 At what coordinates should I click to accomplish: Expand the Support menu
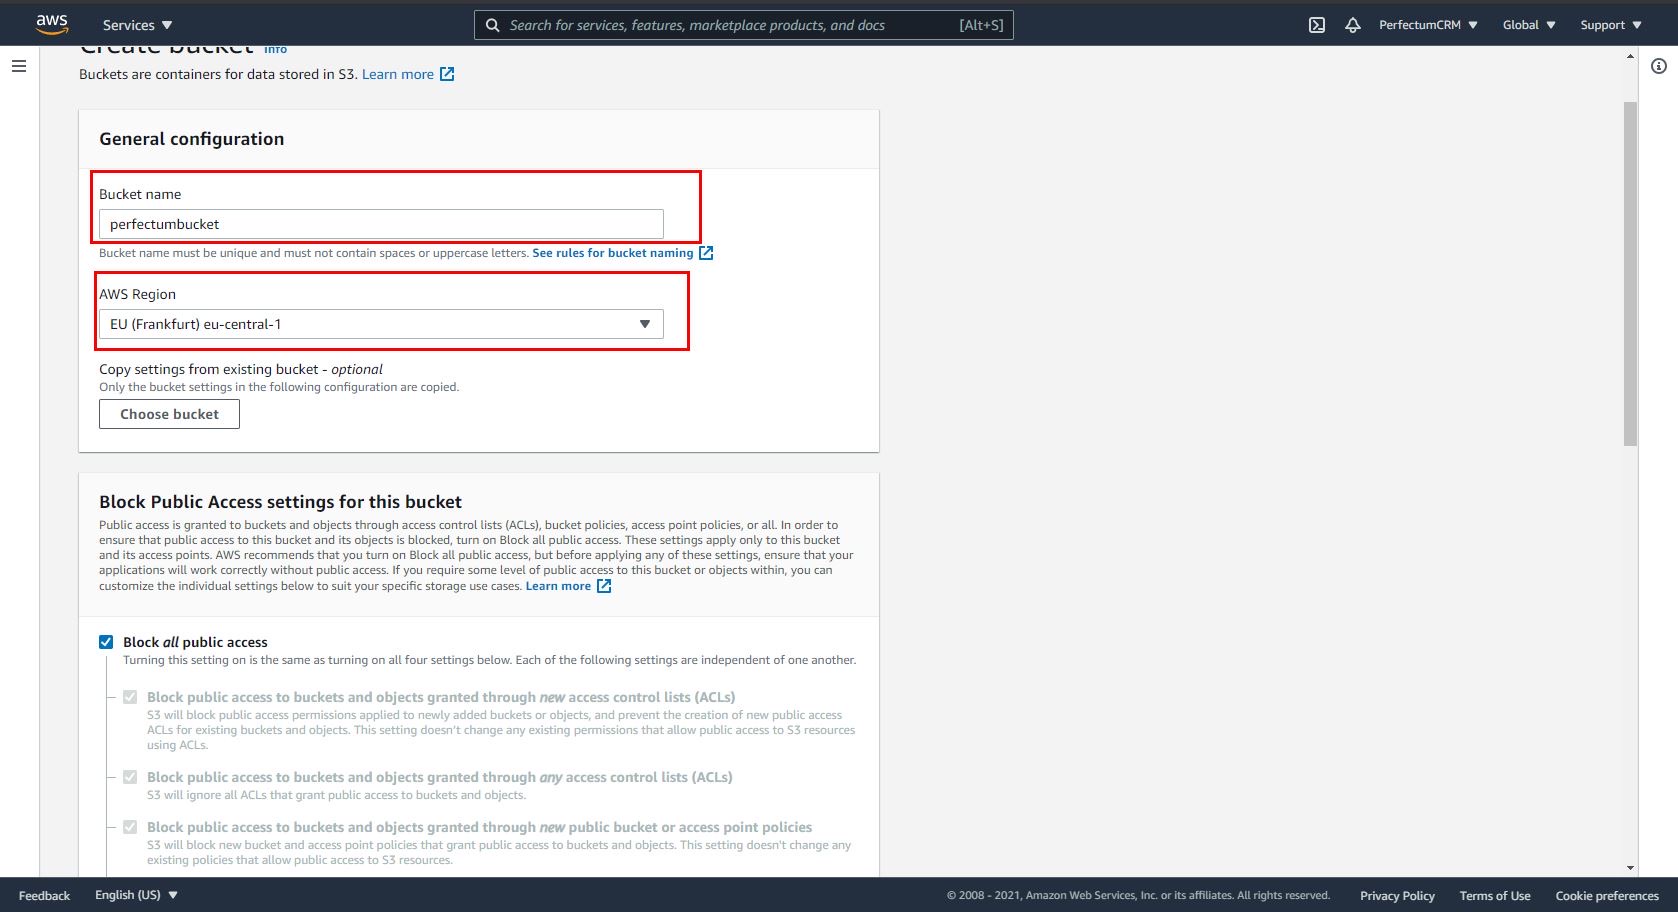[1611, 25]
